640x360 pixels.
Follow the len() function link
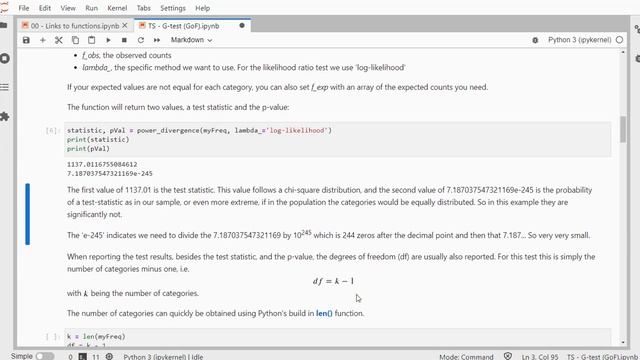click(x=324, y=313)
